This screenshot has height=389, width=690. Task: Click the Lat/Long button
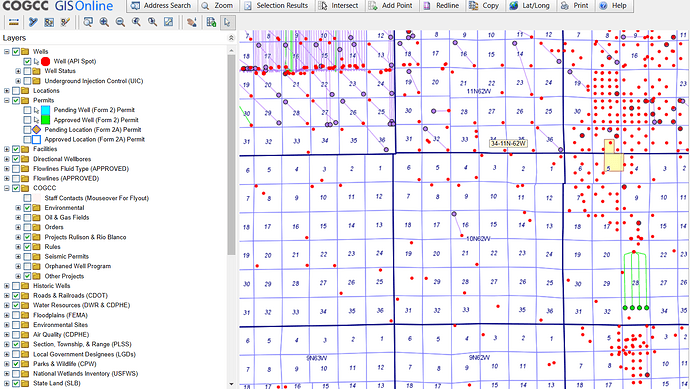pyautogui.click(x=530, y=6)
